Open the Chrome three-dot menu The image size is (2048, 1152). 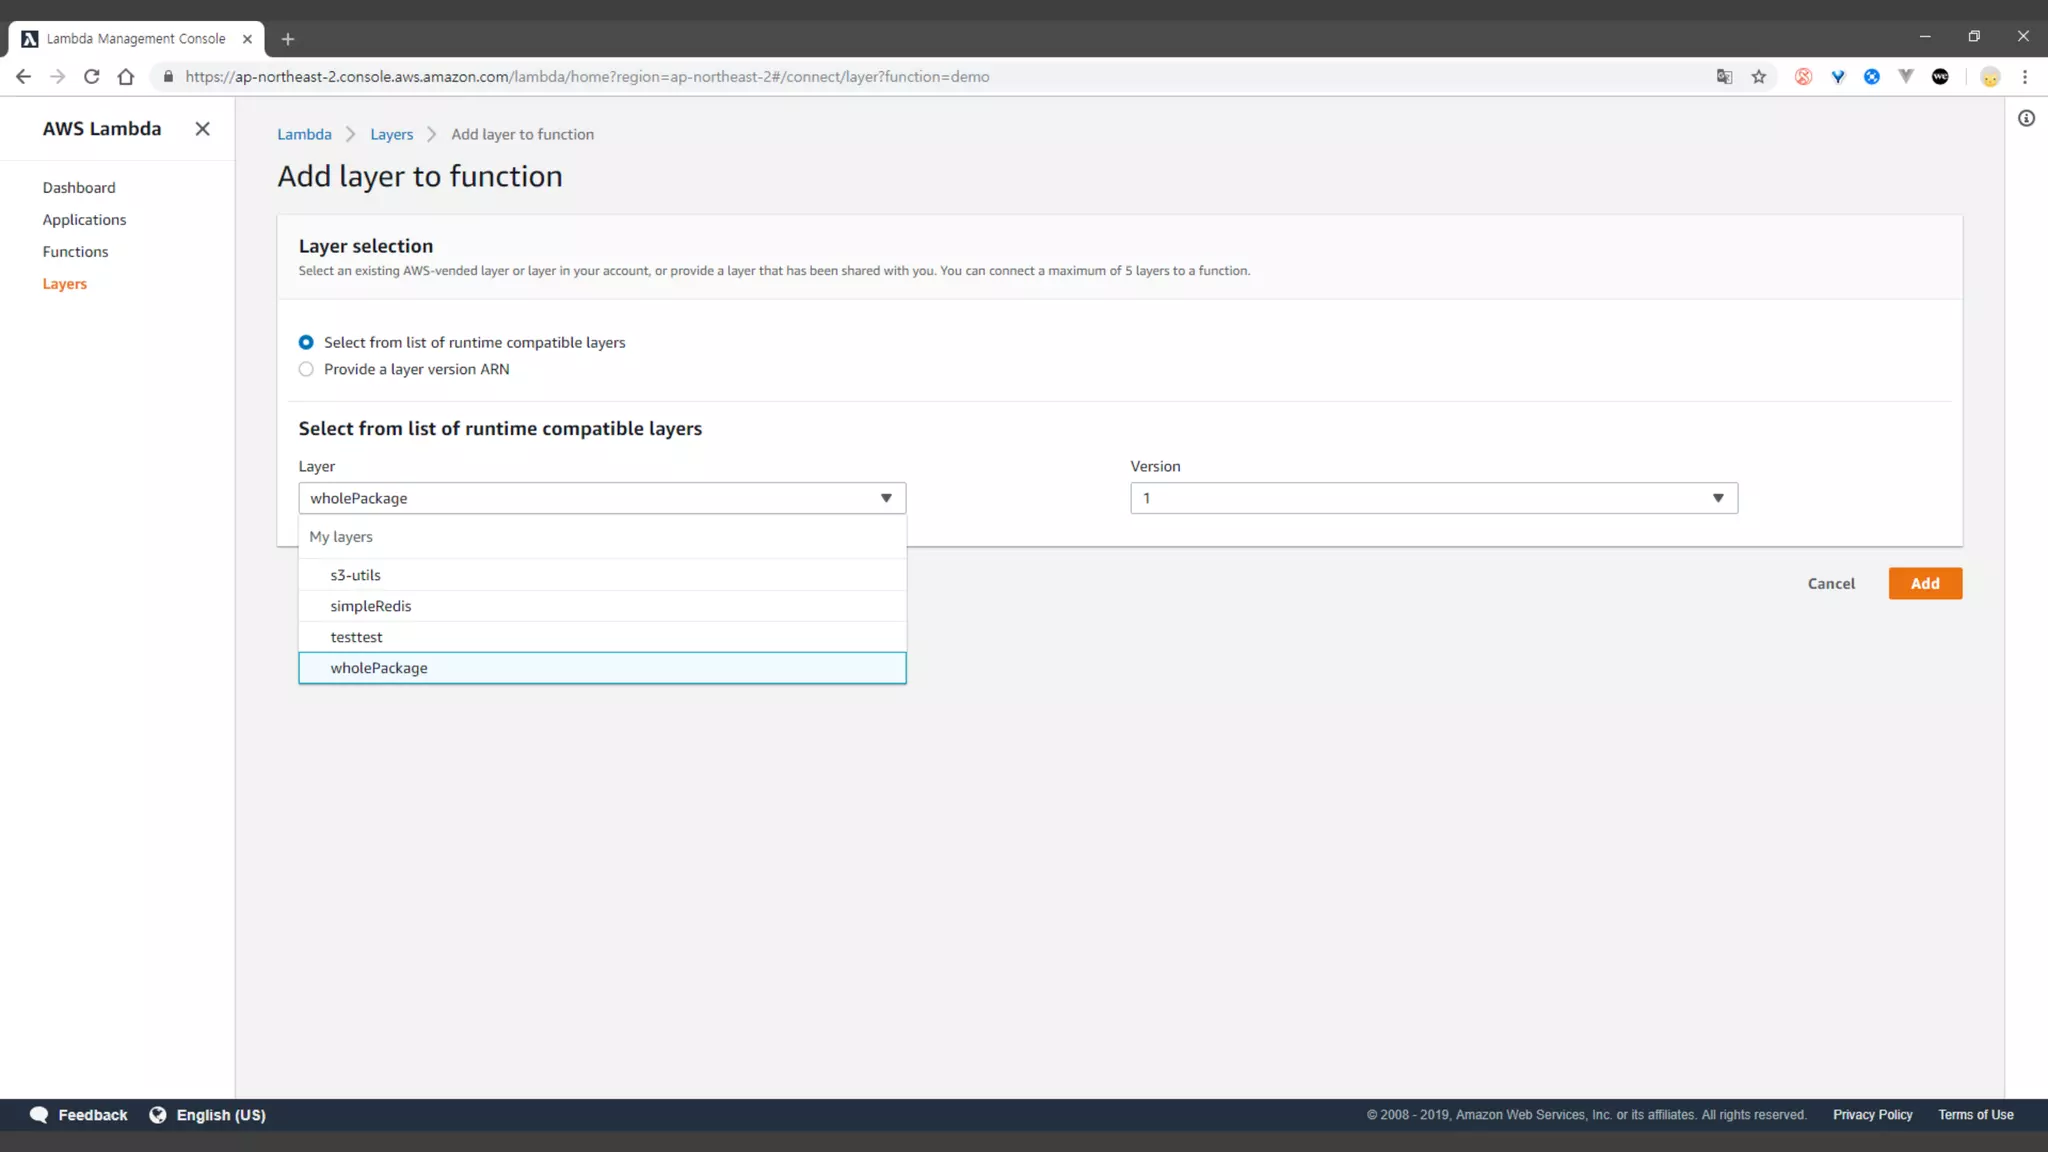2025,77
